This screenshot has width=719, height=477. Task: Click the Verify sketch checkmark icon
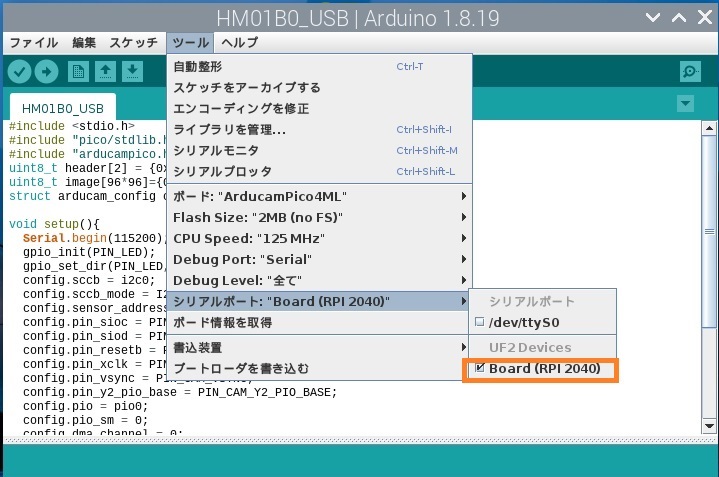(x=19, y=71)
